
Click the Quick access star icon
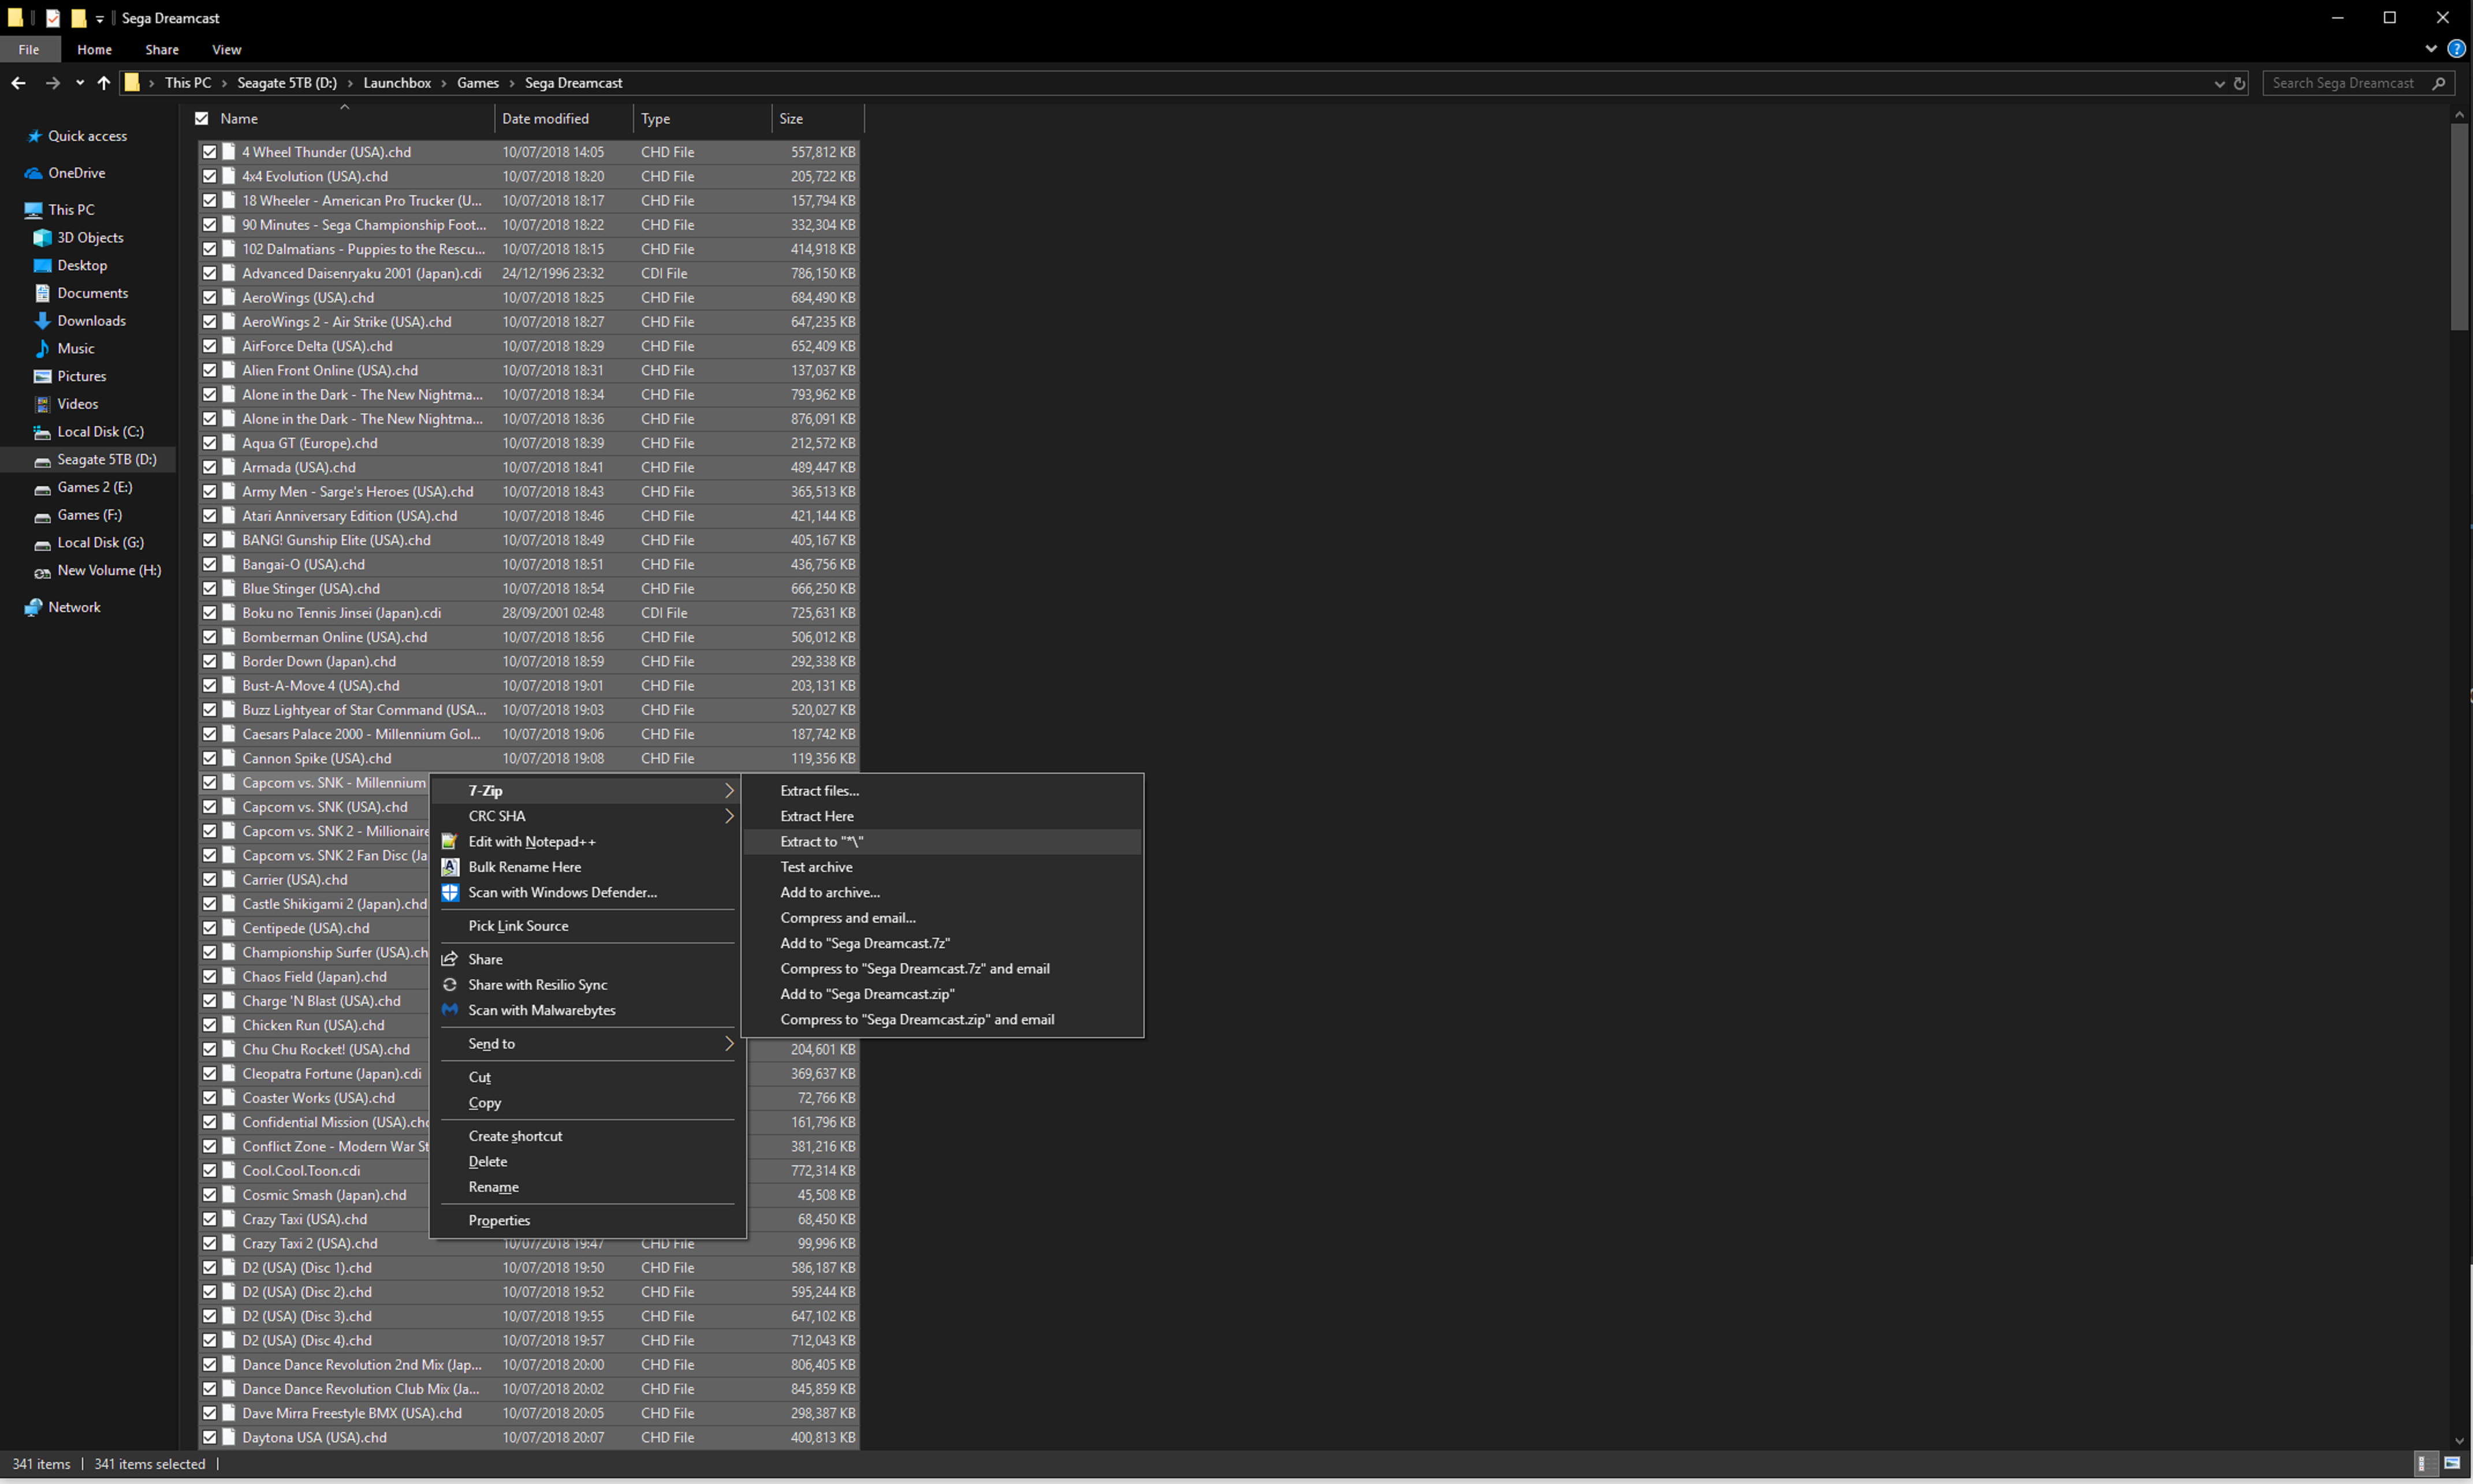34,136
